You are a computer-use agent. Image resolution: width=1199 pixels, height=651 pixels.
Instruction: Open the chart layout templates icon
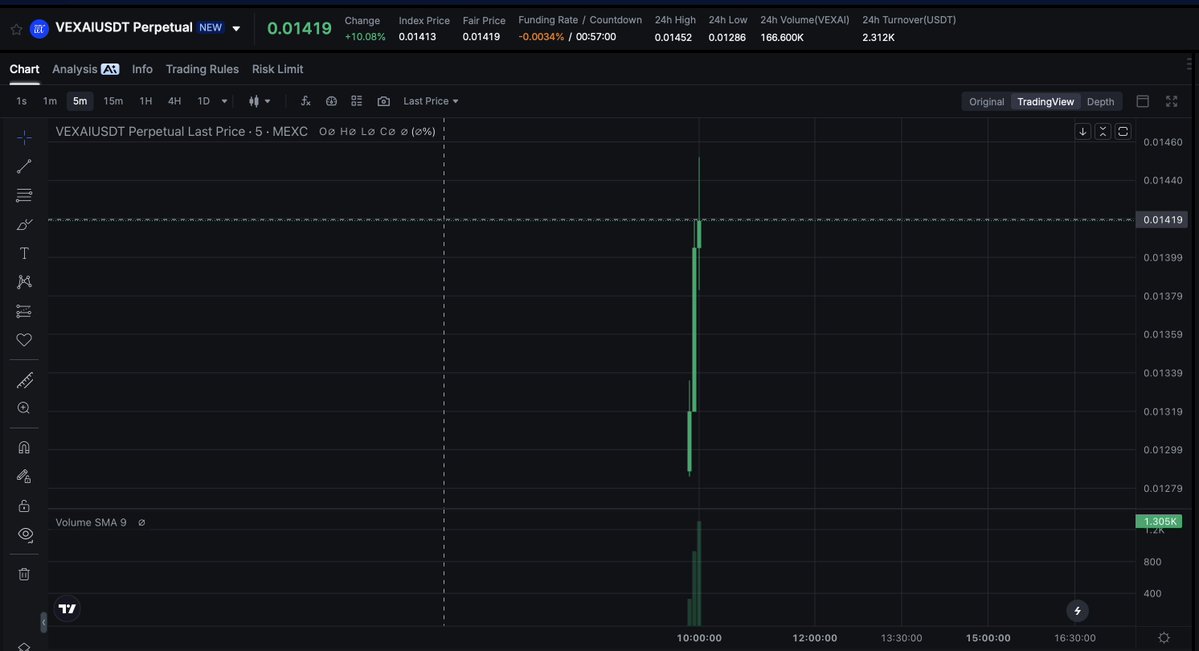(356, 101)
